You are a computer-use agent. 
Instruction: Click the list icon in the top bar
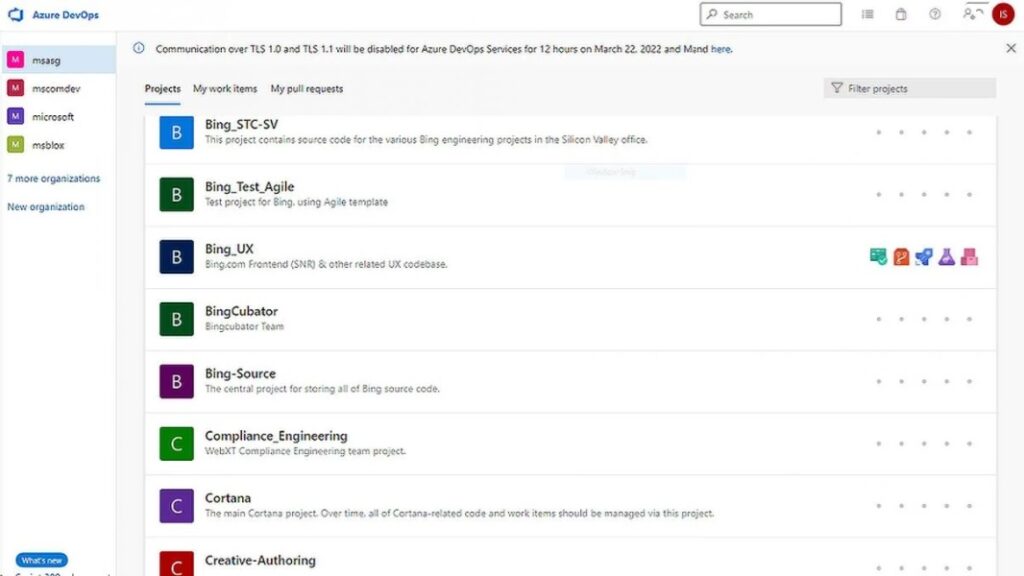[x=867, y=13]
